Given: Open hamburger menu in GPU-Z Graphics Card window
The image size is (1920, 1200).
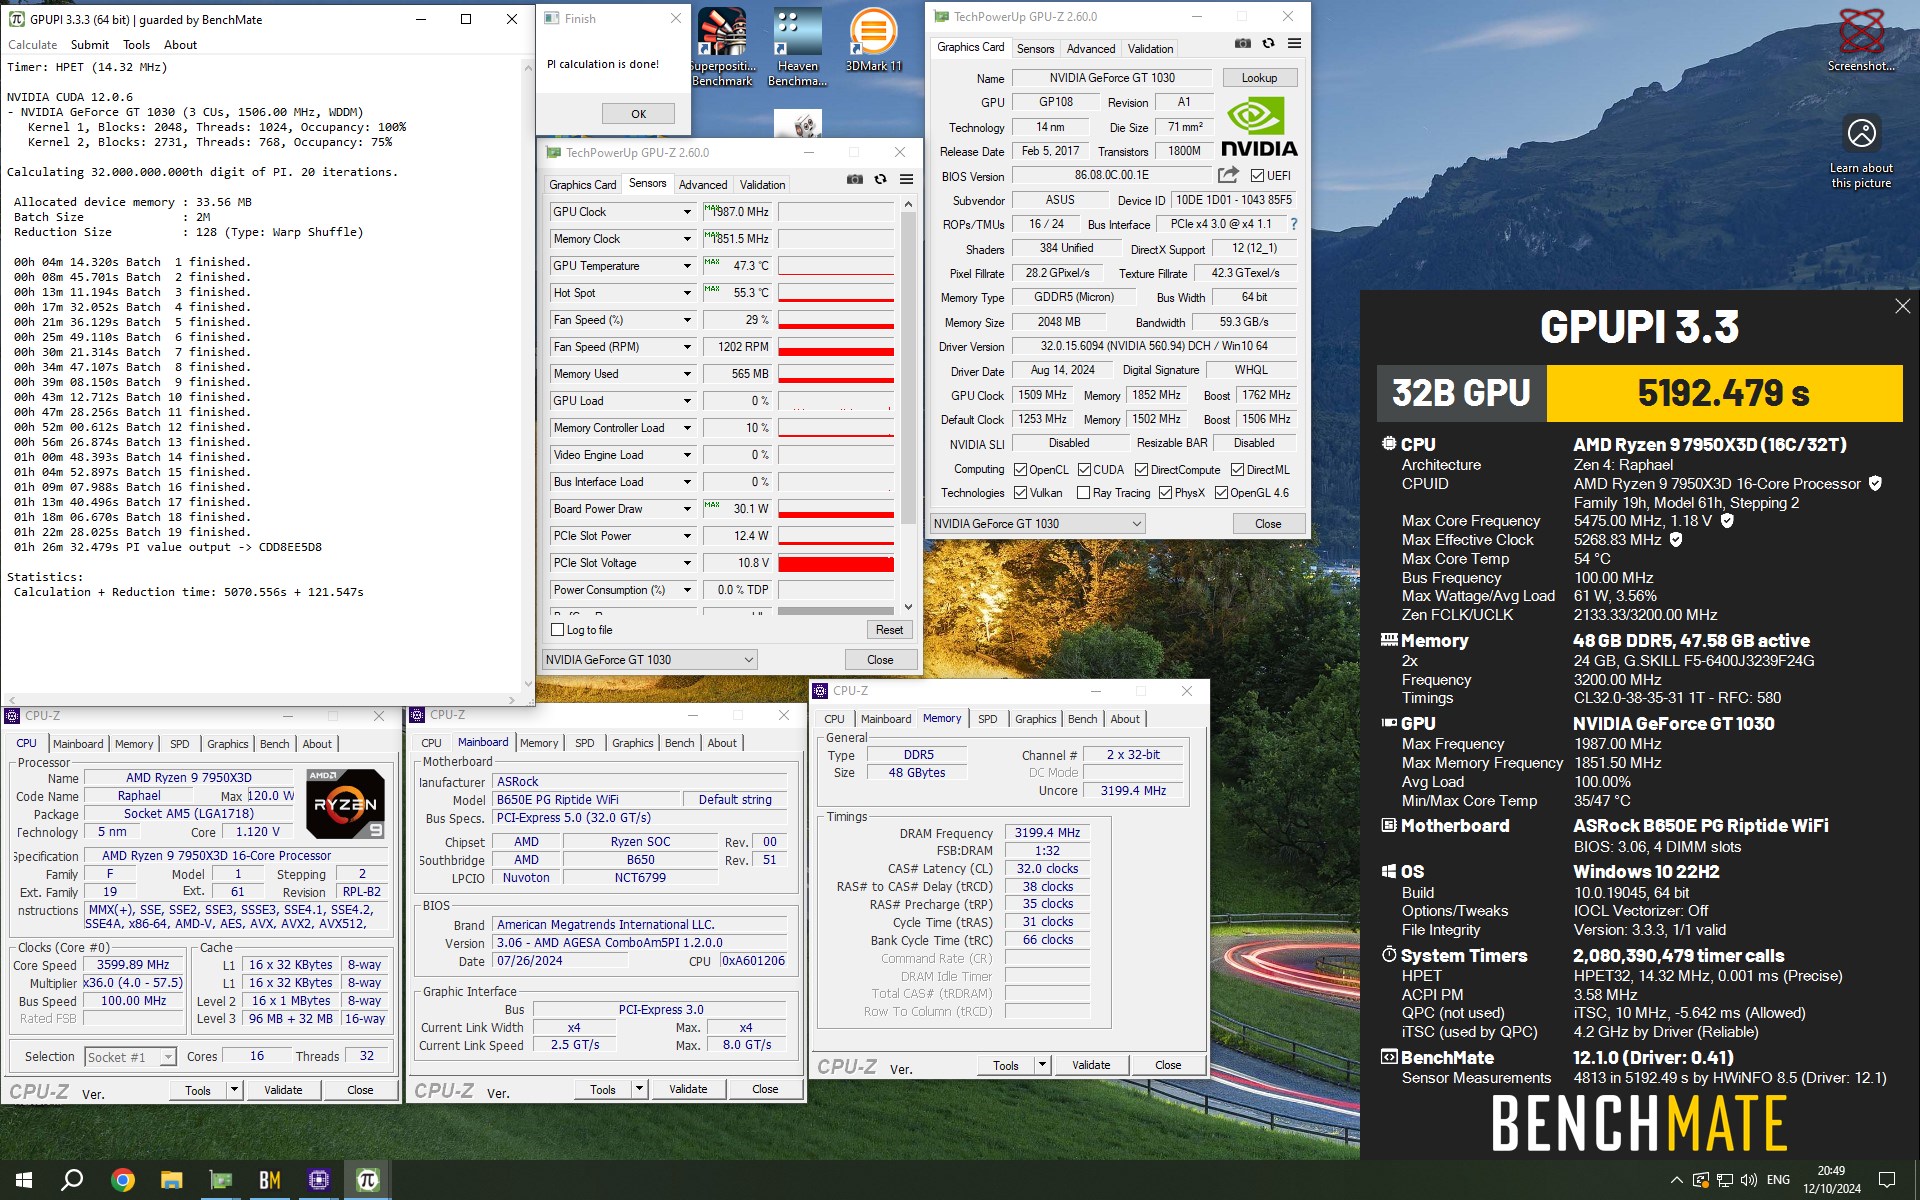Looking at the screenshot, I should pyautogui.click(x=1294, y=44).
